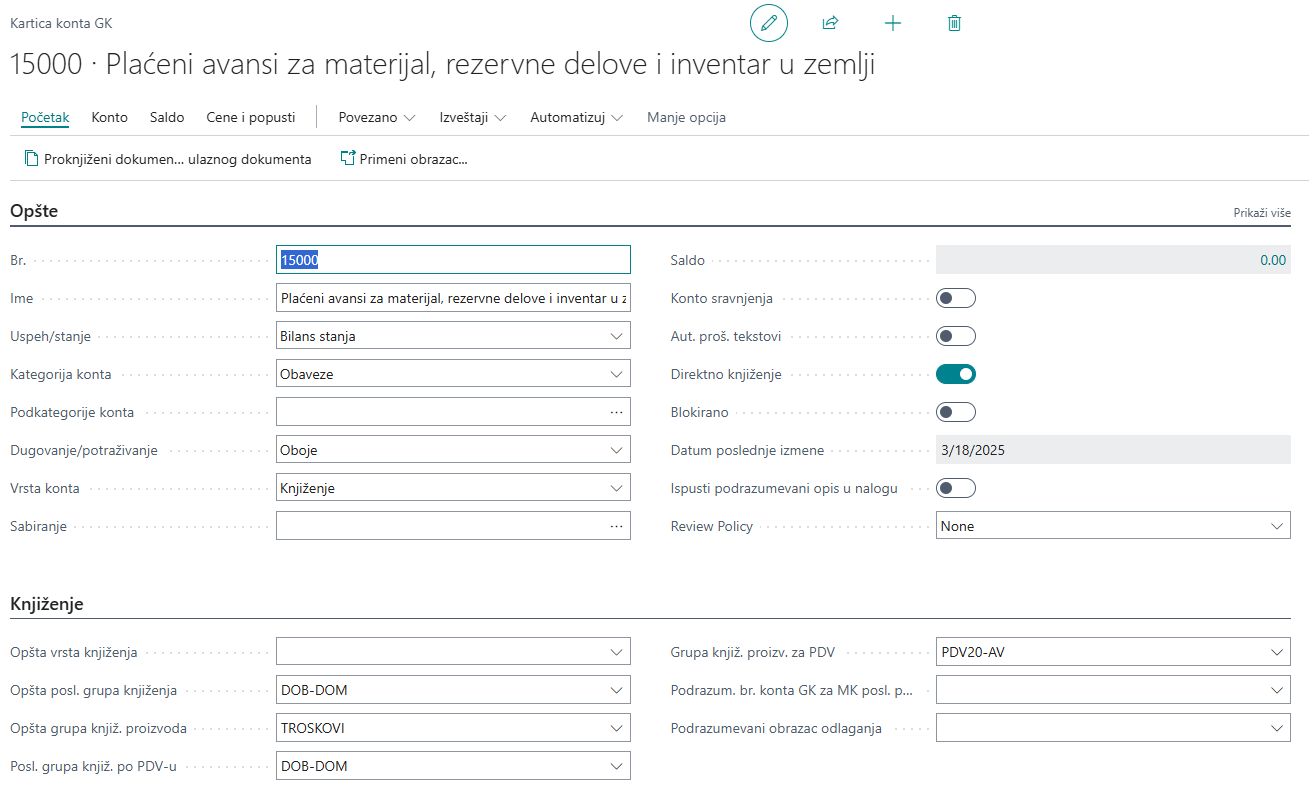Click the share icon at top
1309x798 pixels.
click(x=830, y=23)
